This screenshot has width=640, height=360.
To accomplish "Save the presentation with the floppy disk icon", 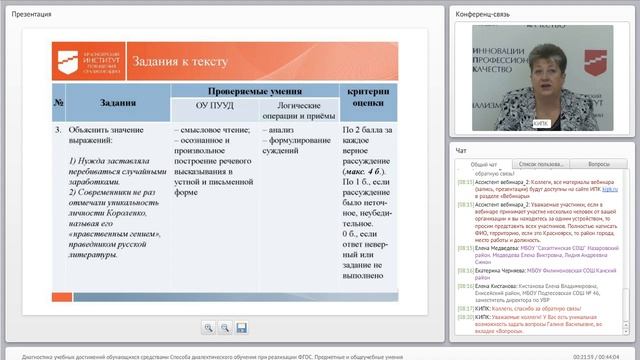I will (241, 328).
